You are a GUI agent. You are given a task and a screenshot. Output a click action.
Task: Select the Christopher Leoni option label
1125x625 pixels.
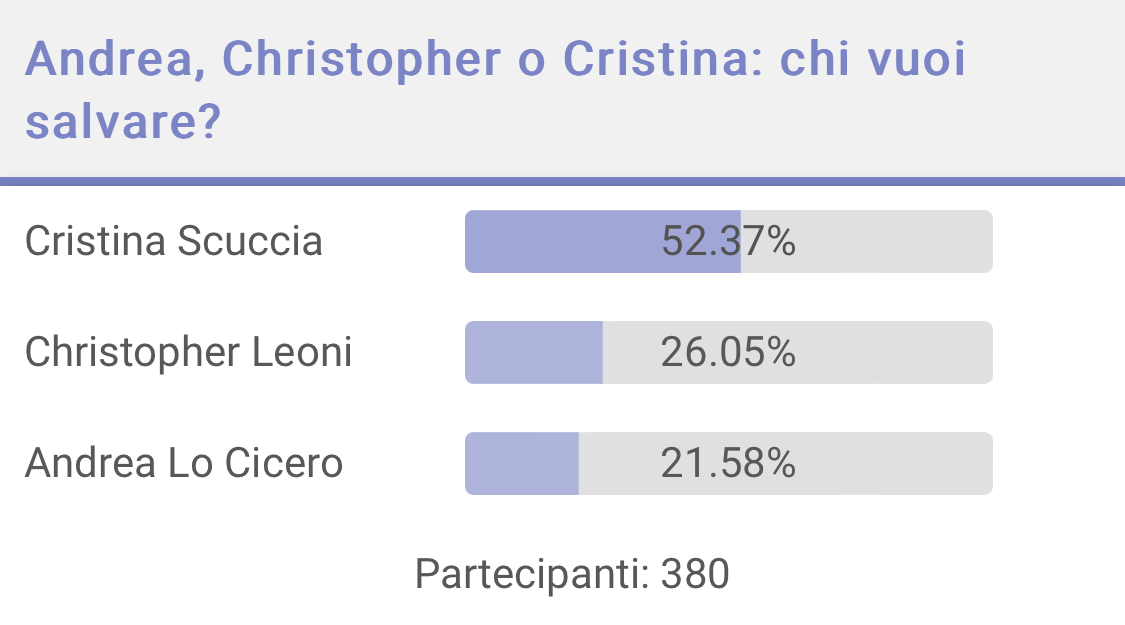coord(188,352)
